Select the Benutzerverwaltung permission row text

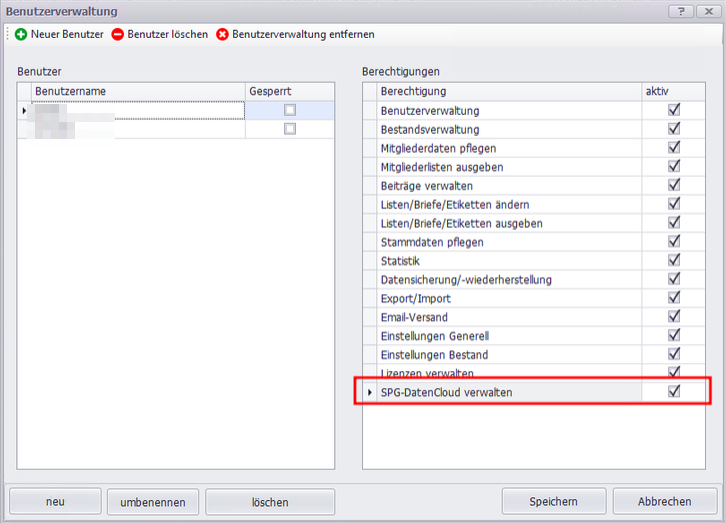pyautogui.click(x=430, y=111)
